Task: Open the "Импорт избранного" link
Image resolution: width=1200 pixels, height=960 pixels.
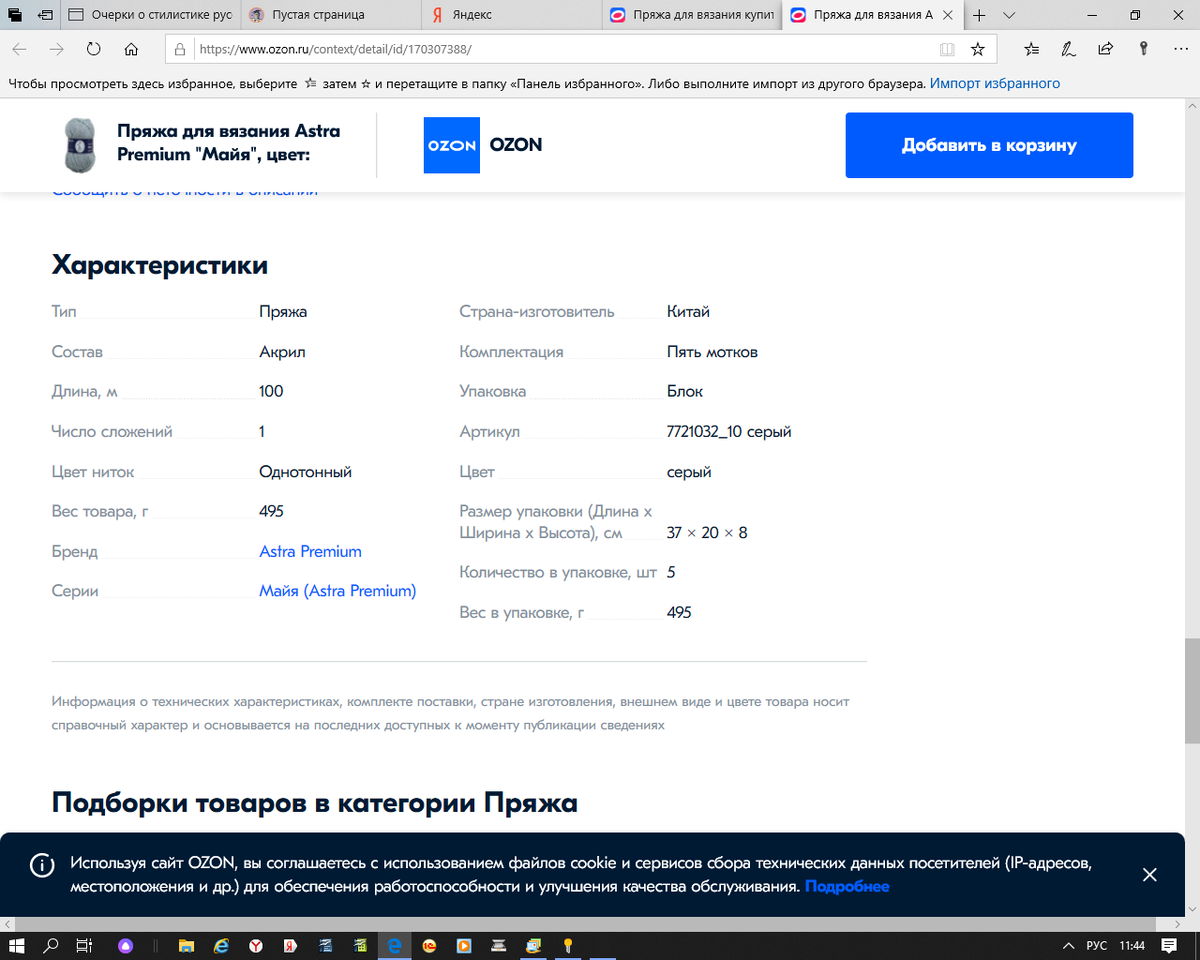Action: coord(993,83)
